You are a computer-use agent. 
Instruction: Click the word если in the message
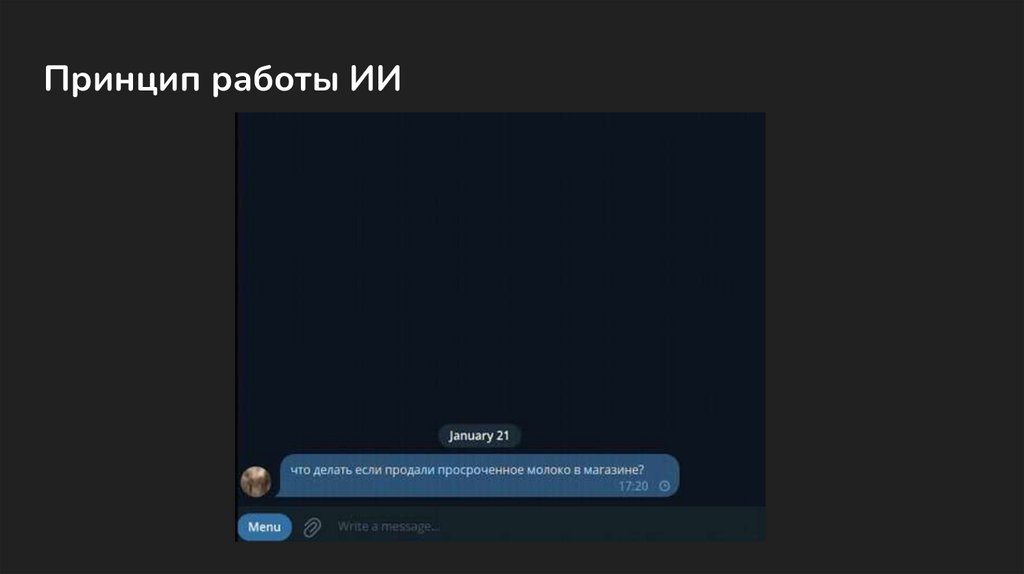(x=368, y=470)
